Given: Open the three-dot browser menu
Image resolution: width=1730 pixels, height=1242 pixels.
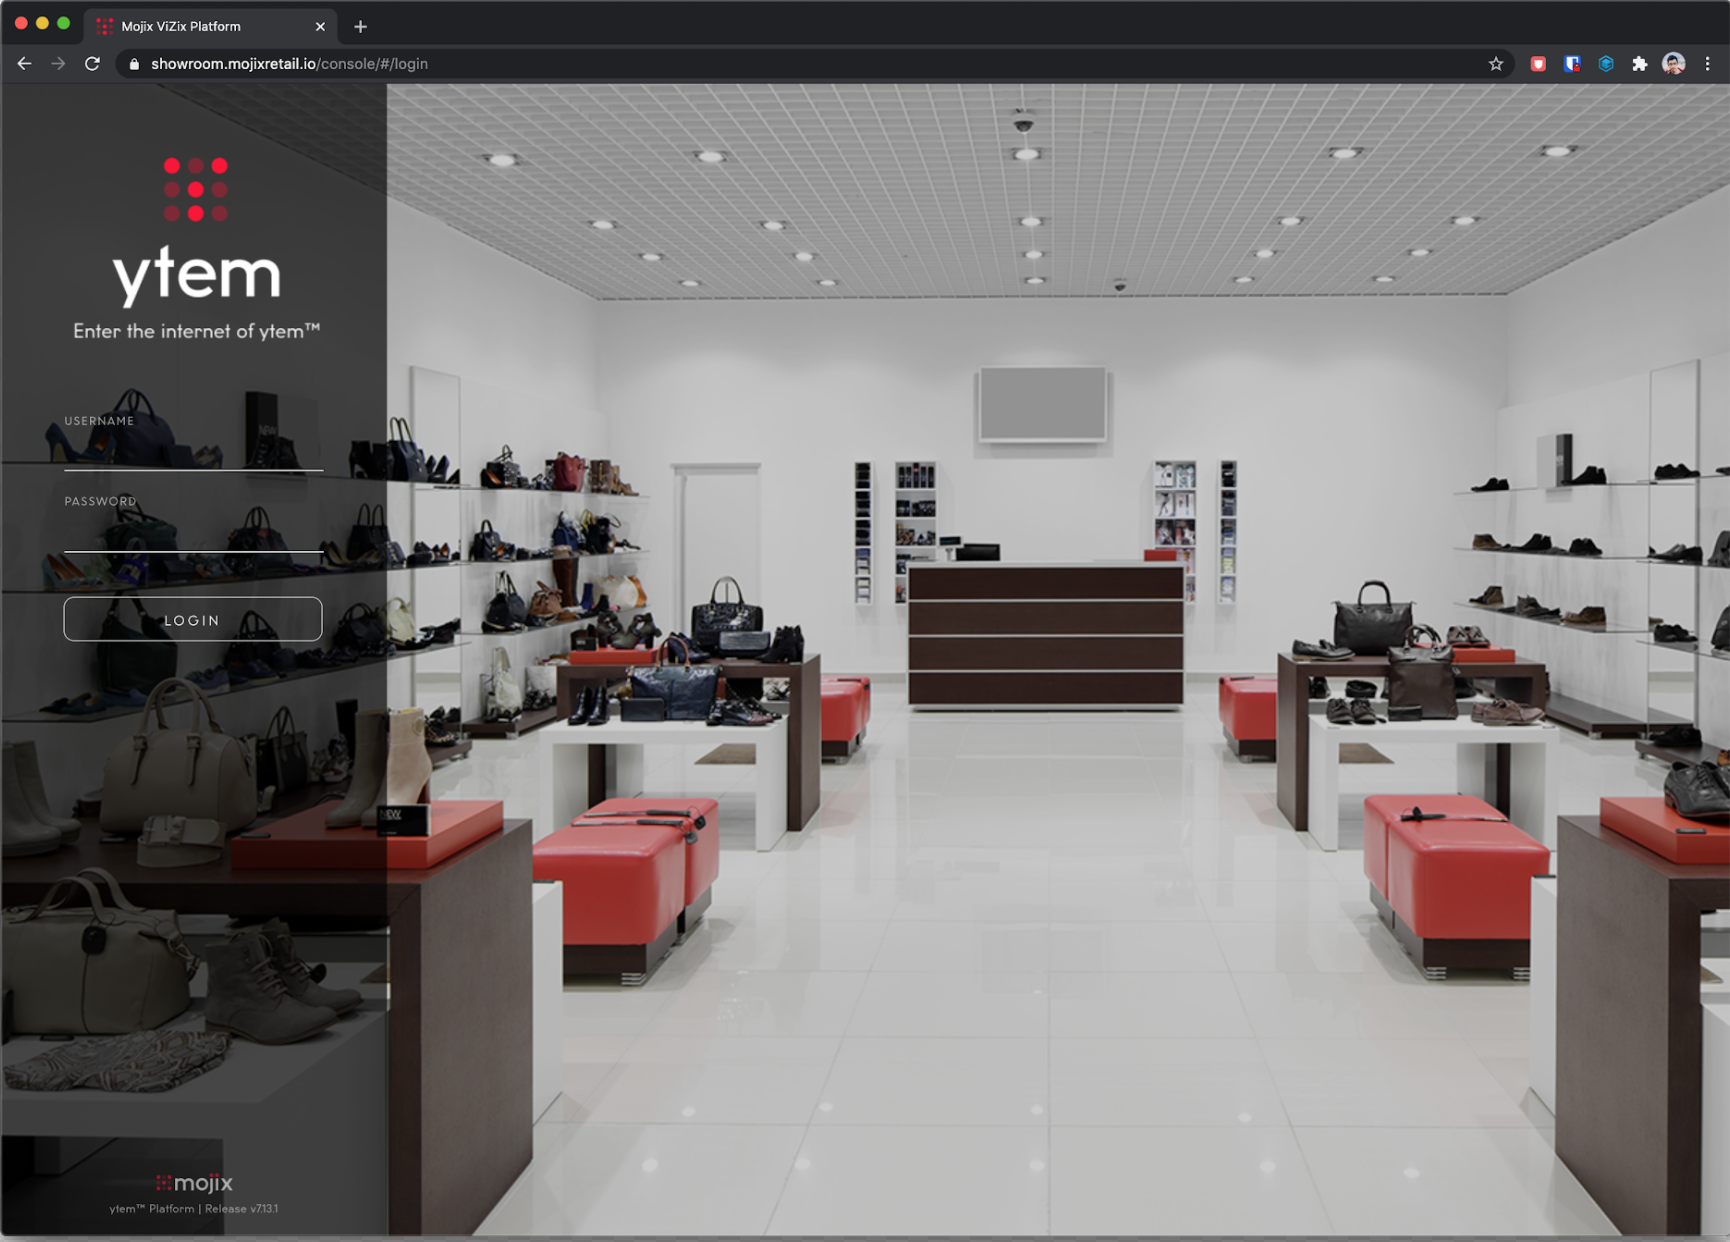Looking at the screenshot, I should pos(1707,63).
